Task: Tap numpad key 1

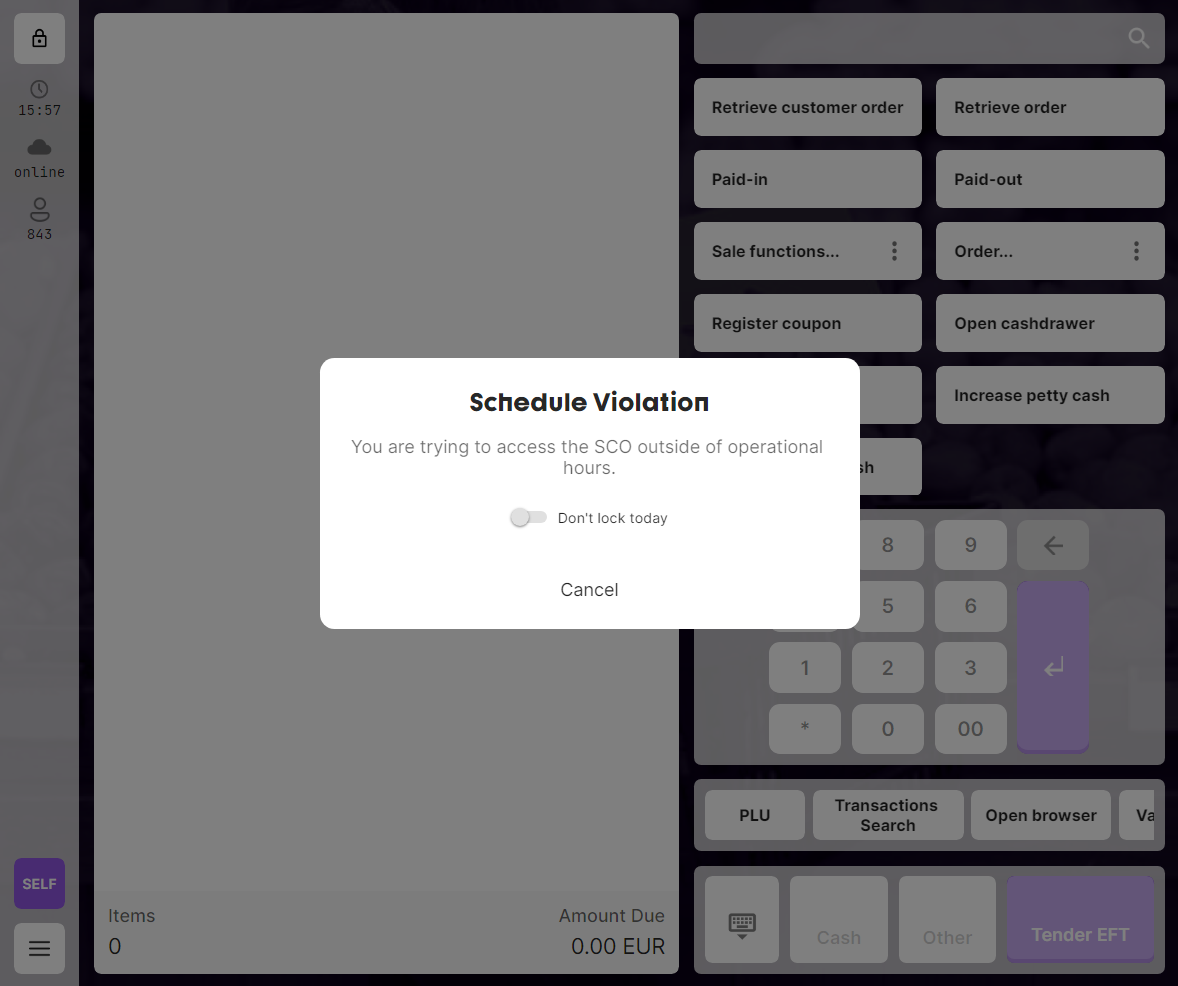Action: 805,667
